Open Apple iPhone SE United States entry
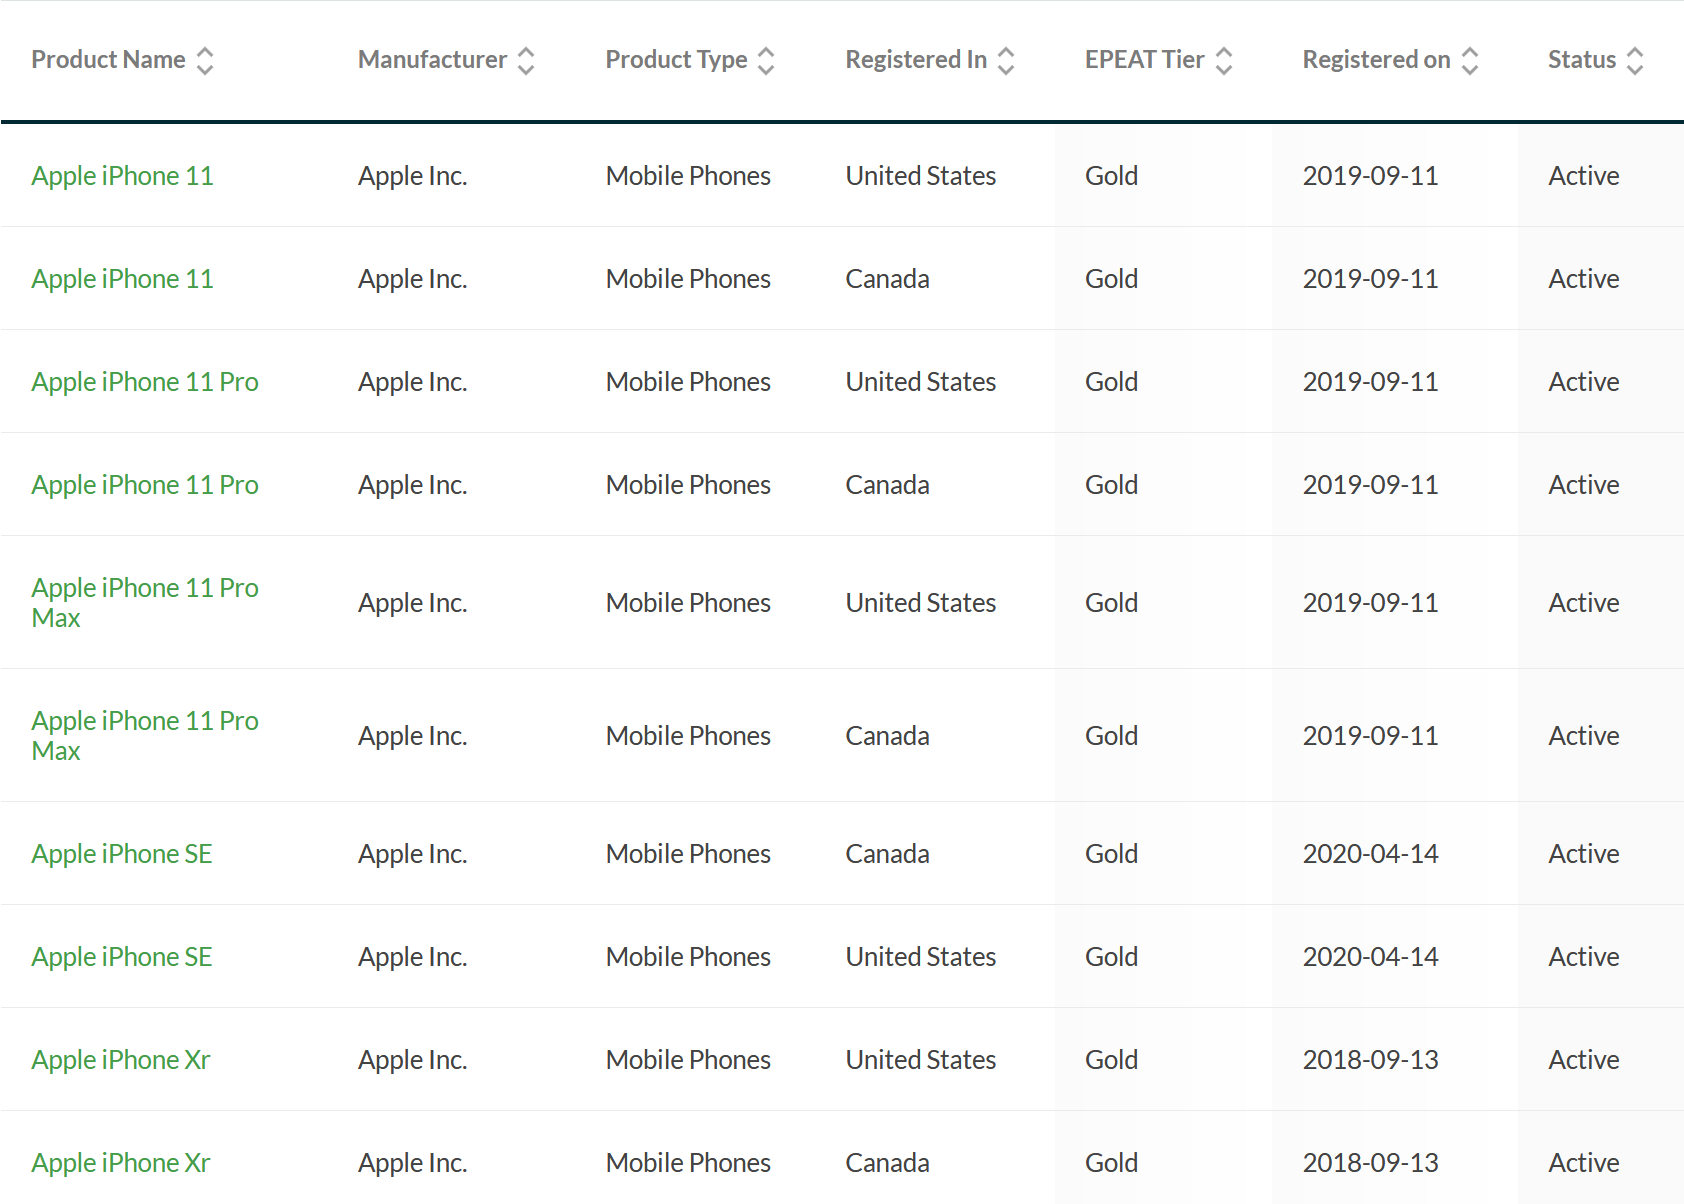Image resolution: width=1684 pixels, height=1204 pixels. 122,957
